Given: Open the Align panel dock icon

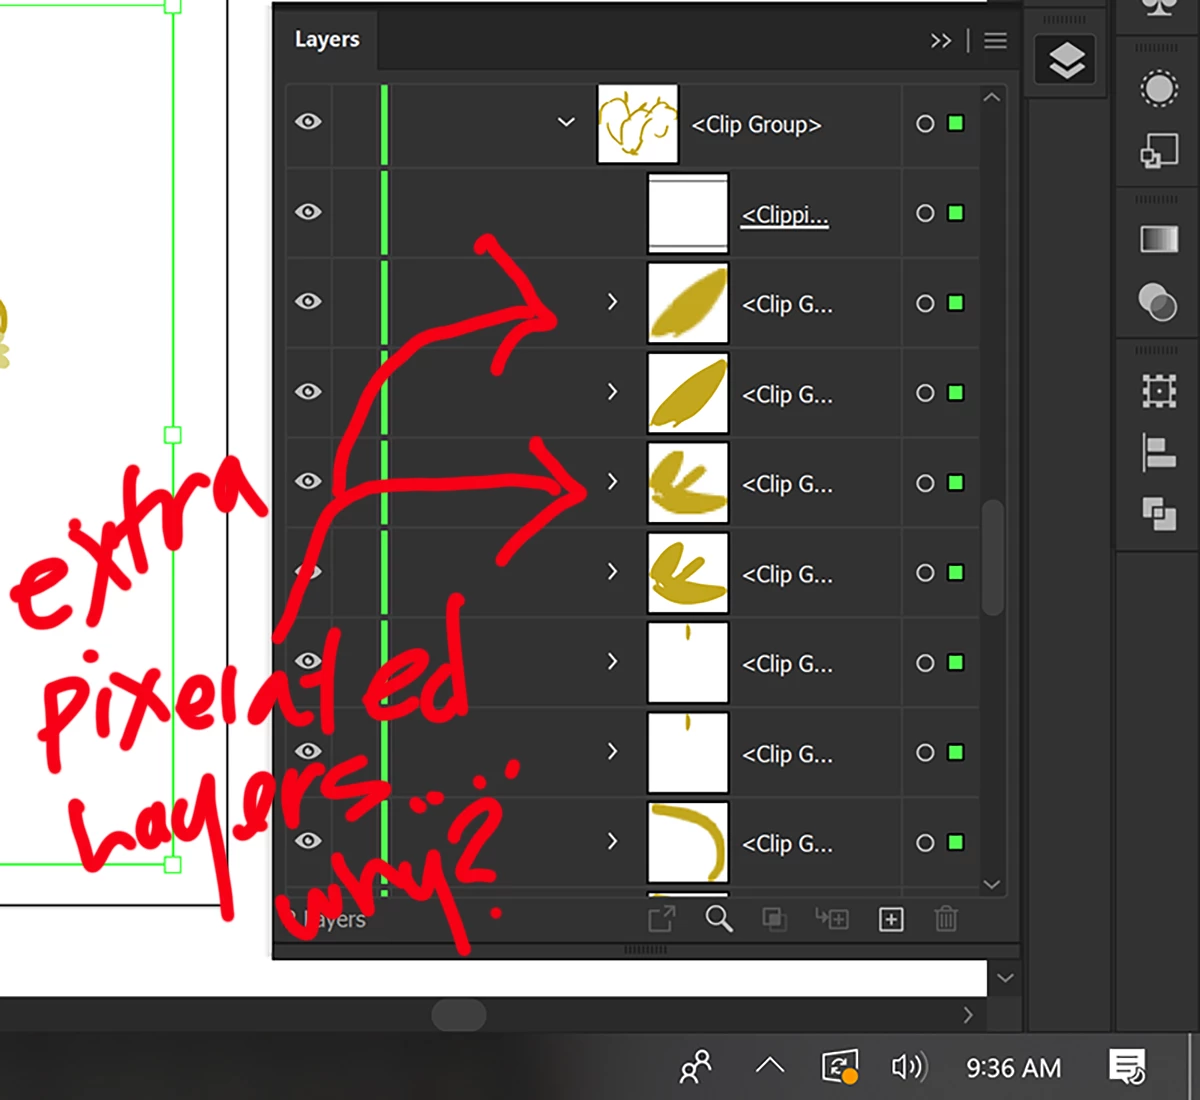Looking at the screenshot, I should (1158, 453).
